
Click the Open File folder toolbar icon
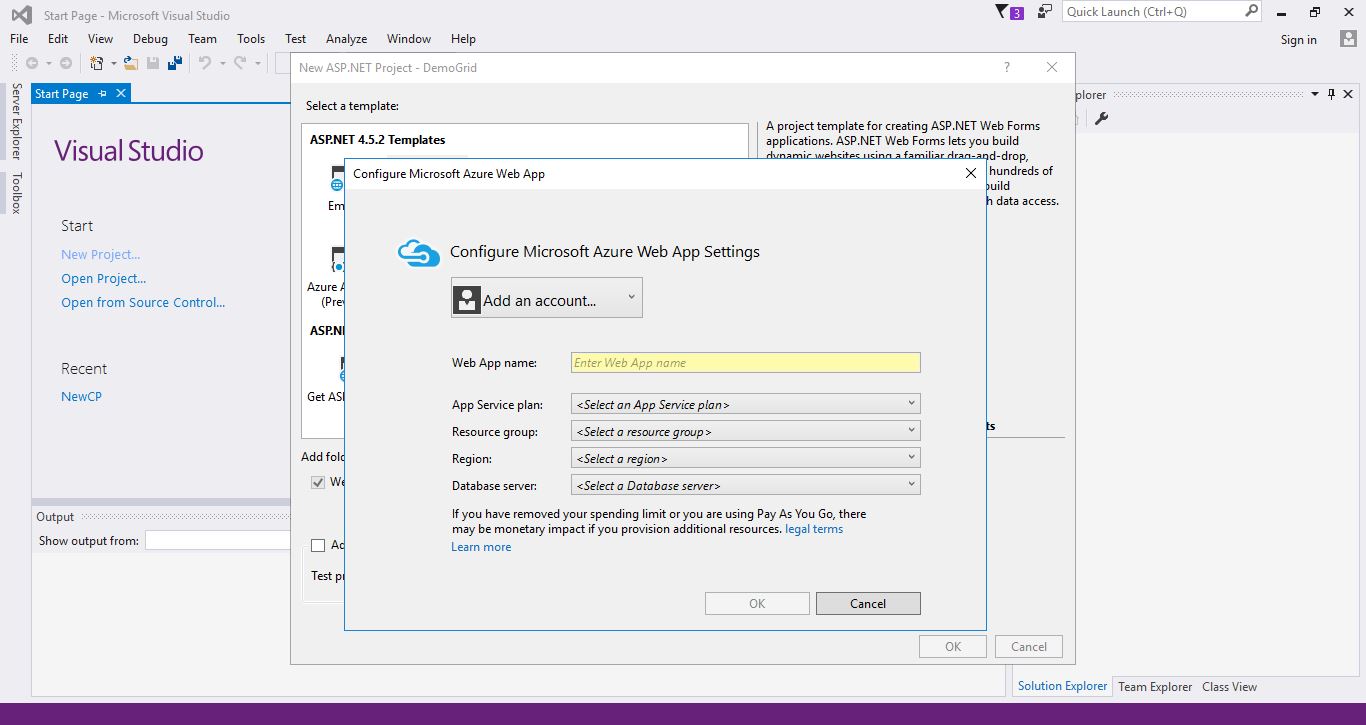(x=131, y=63)
